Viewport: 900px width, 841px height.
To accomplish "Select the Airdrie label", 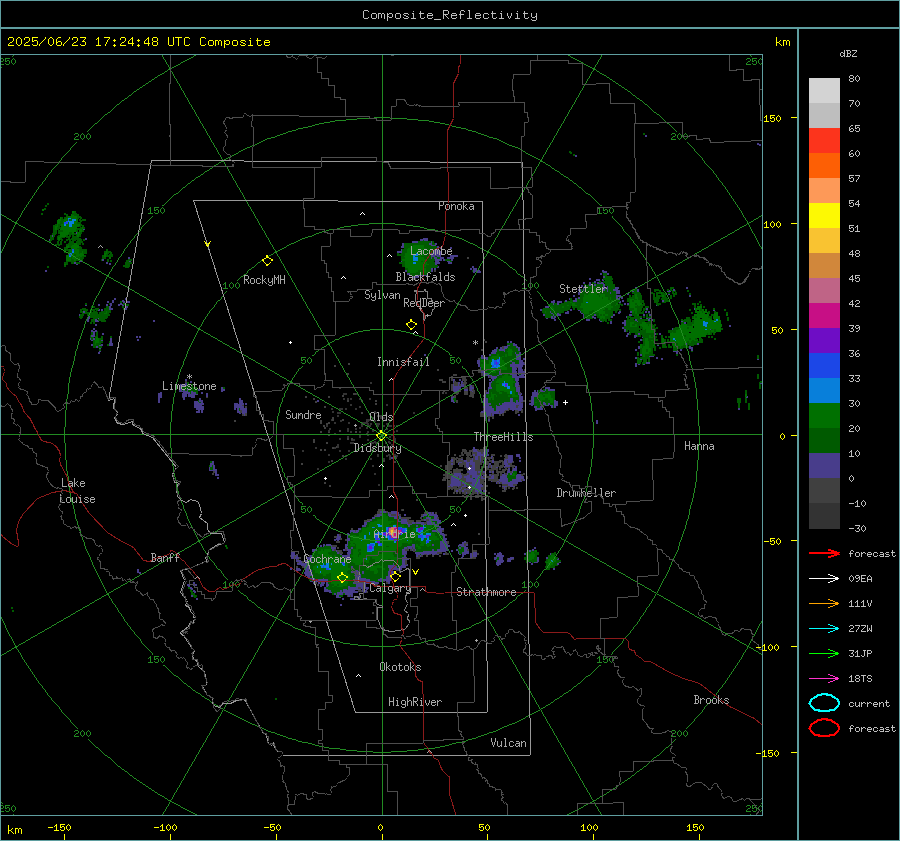I will [x=394, y=534].
